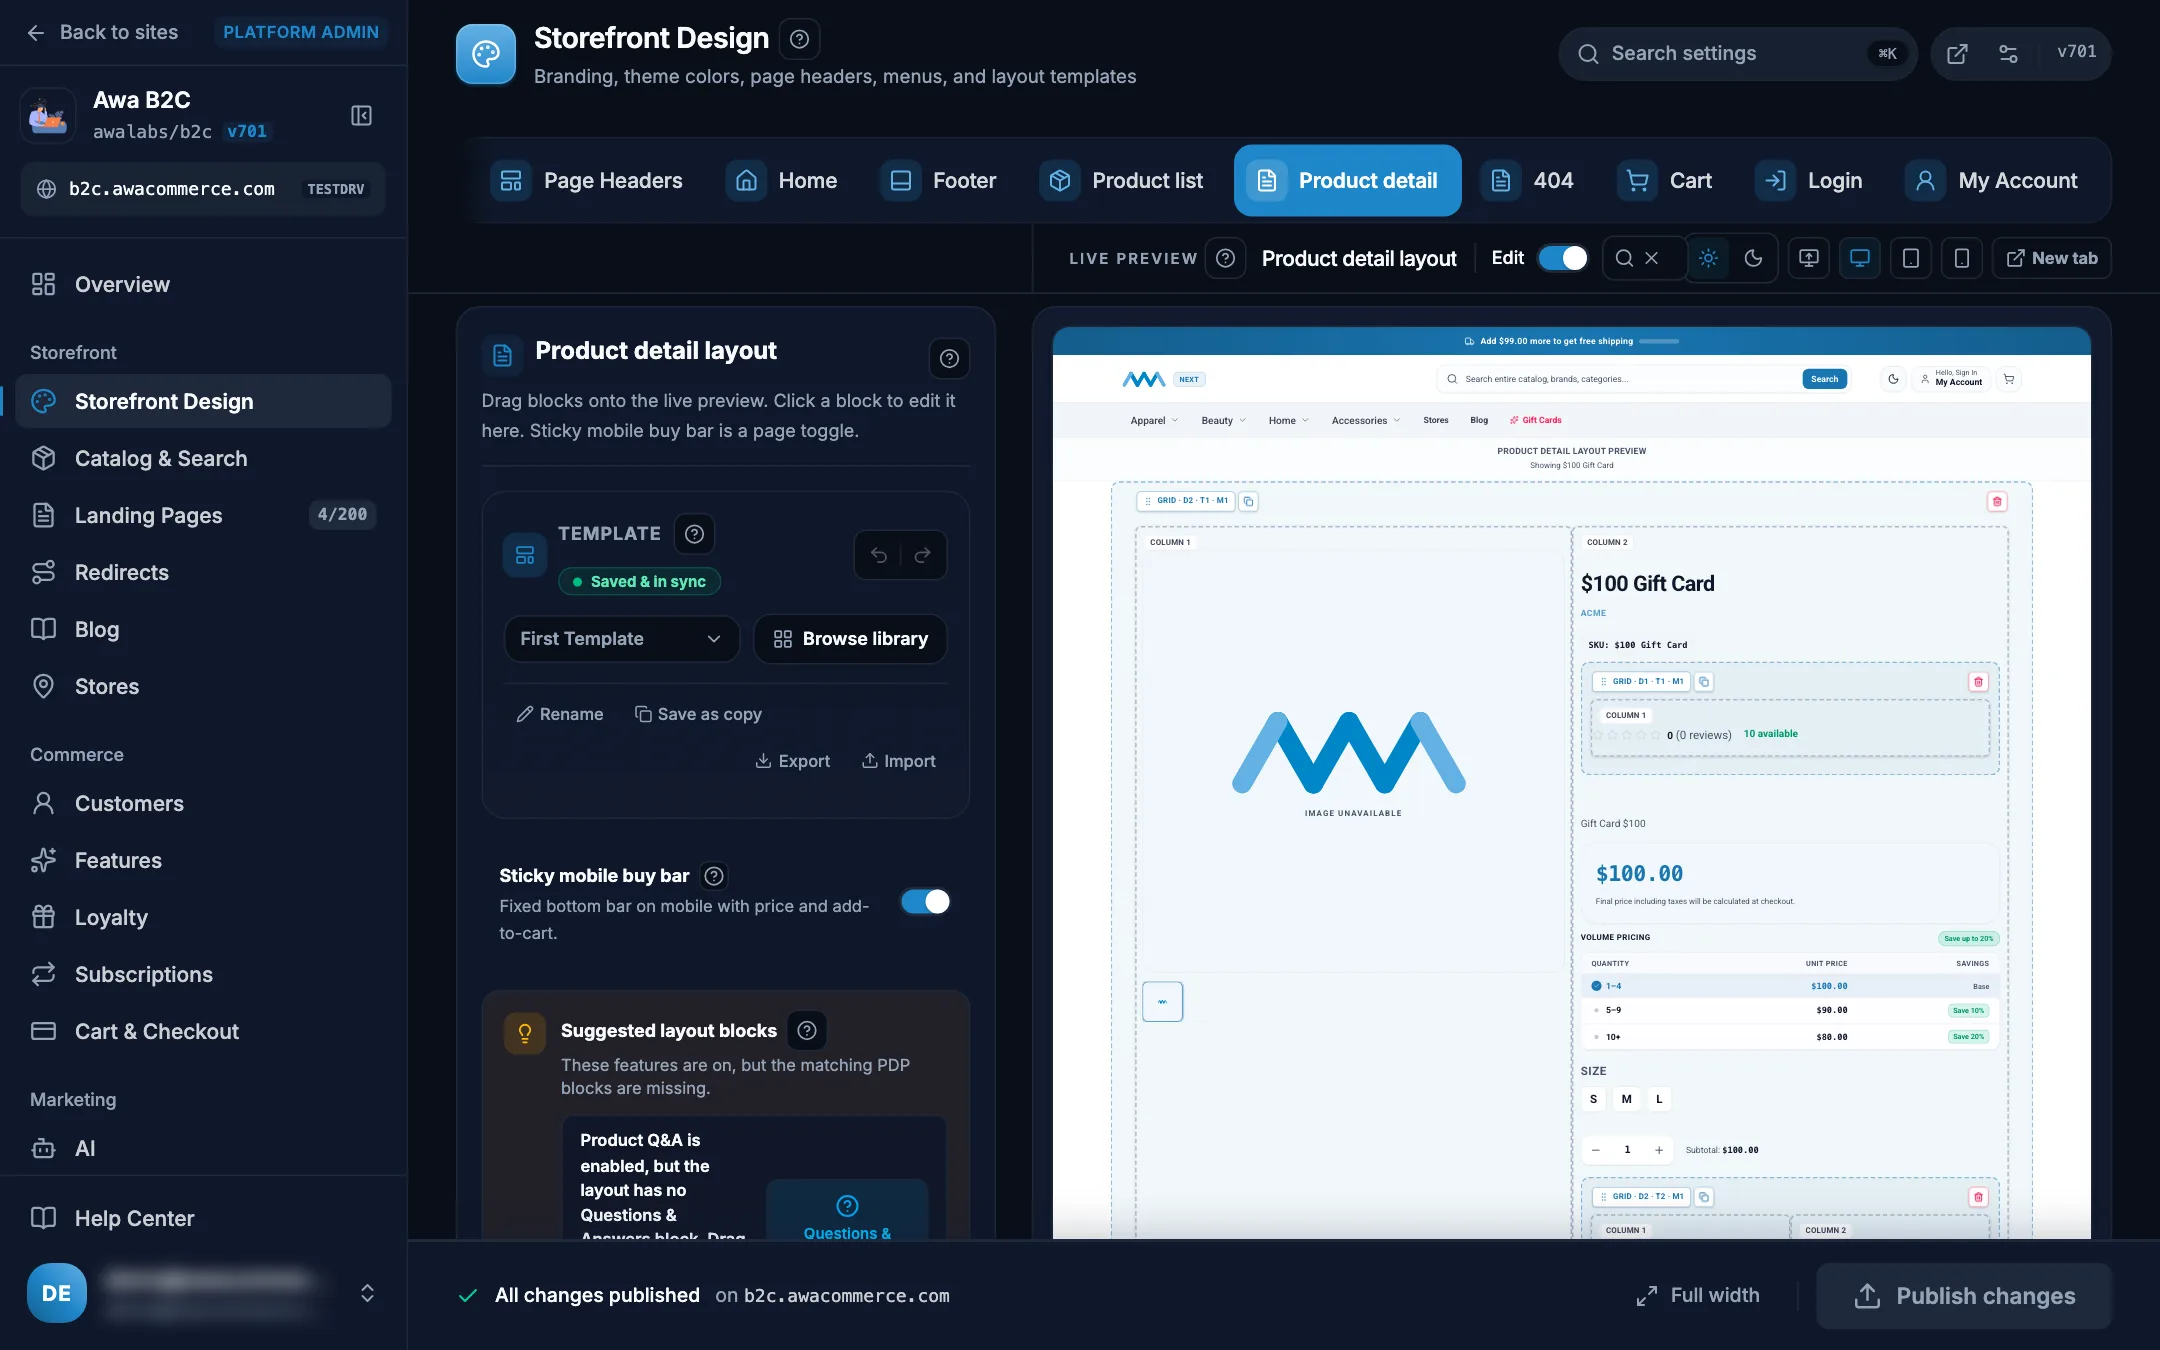Click help icon next to LIVE PREVIEW
This screenshot has width=2160, height=1350.
tap(1225, 258)
